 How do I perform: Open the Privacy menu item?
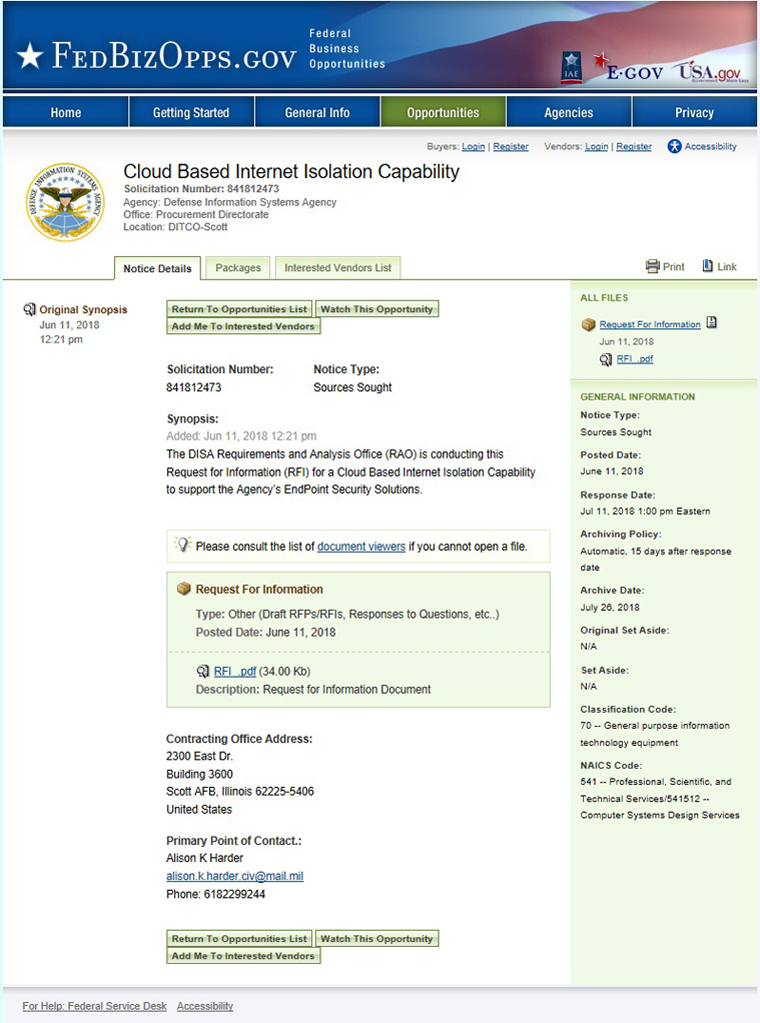694,112
